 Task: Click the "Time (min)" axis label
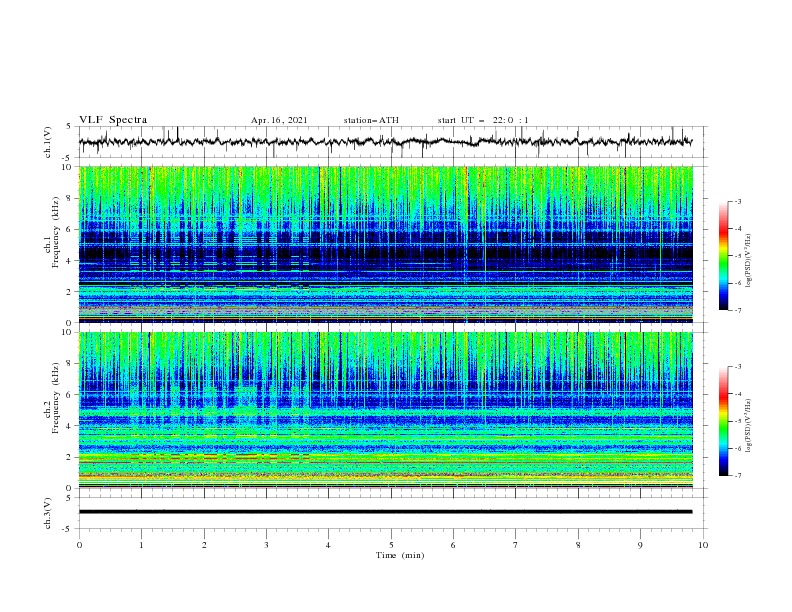point(400,555)
